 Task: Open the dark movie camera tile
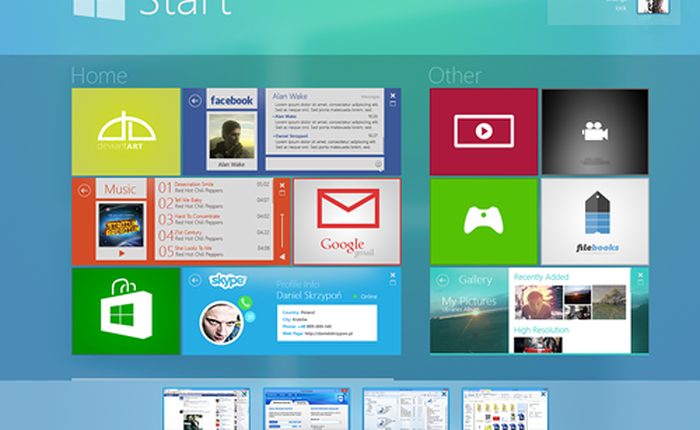tap(595, 132)
